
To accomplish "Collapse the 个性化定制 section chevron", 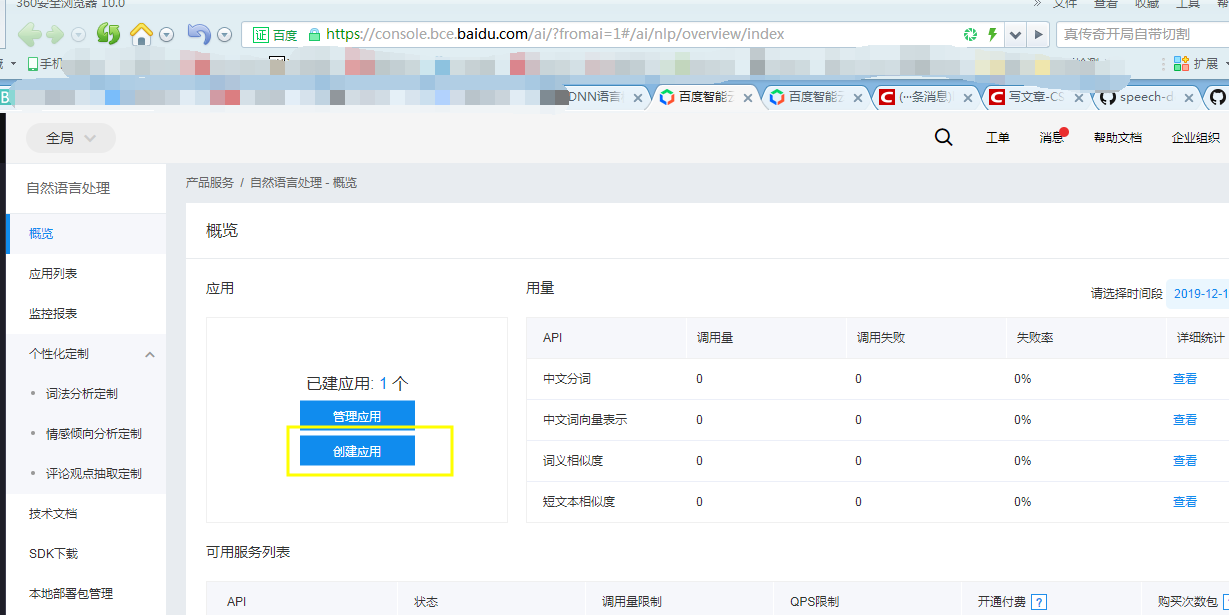I will pos(150,354).
